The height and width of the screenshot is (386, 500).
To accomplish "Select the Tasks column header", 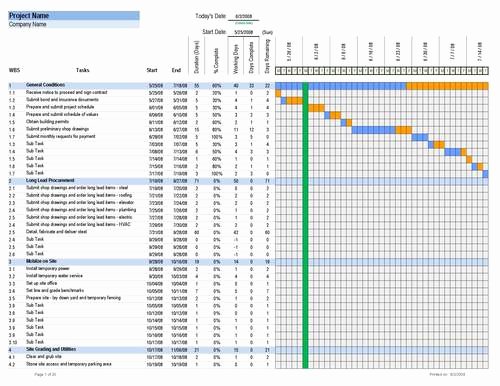I will point(83,70).
